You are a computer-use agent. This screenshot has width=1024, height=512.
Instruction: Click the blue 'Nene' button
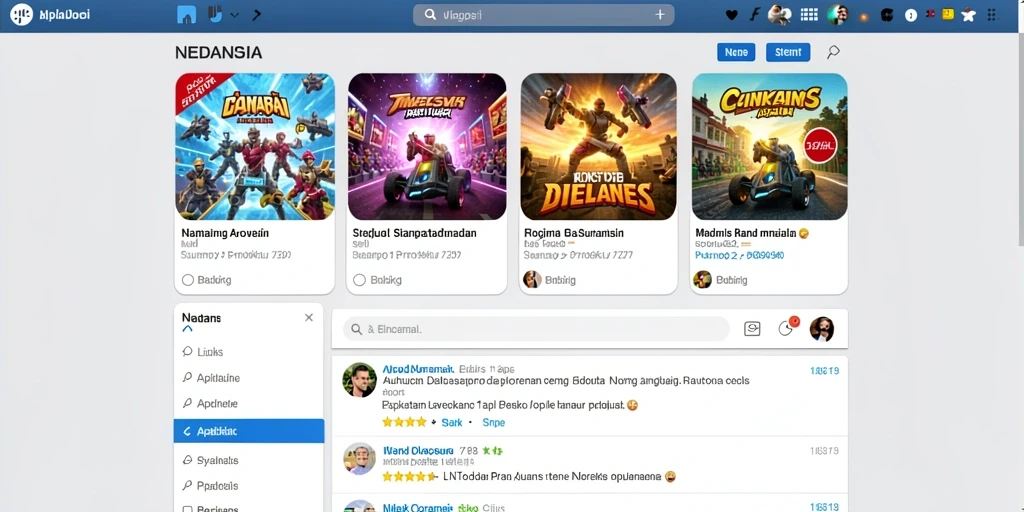click(x=736, y=52)
